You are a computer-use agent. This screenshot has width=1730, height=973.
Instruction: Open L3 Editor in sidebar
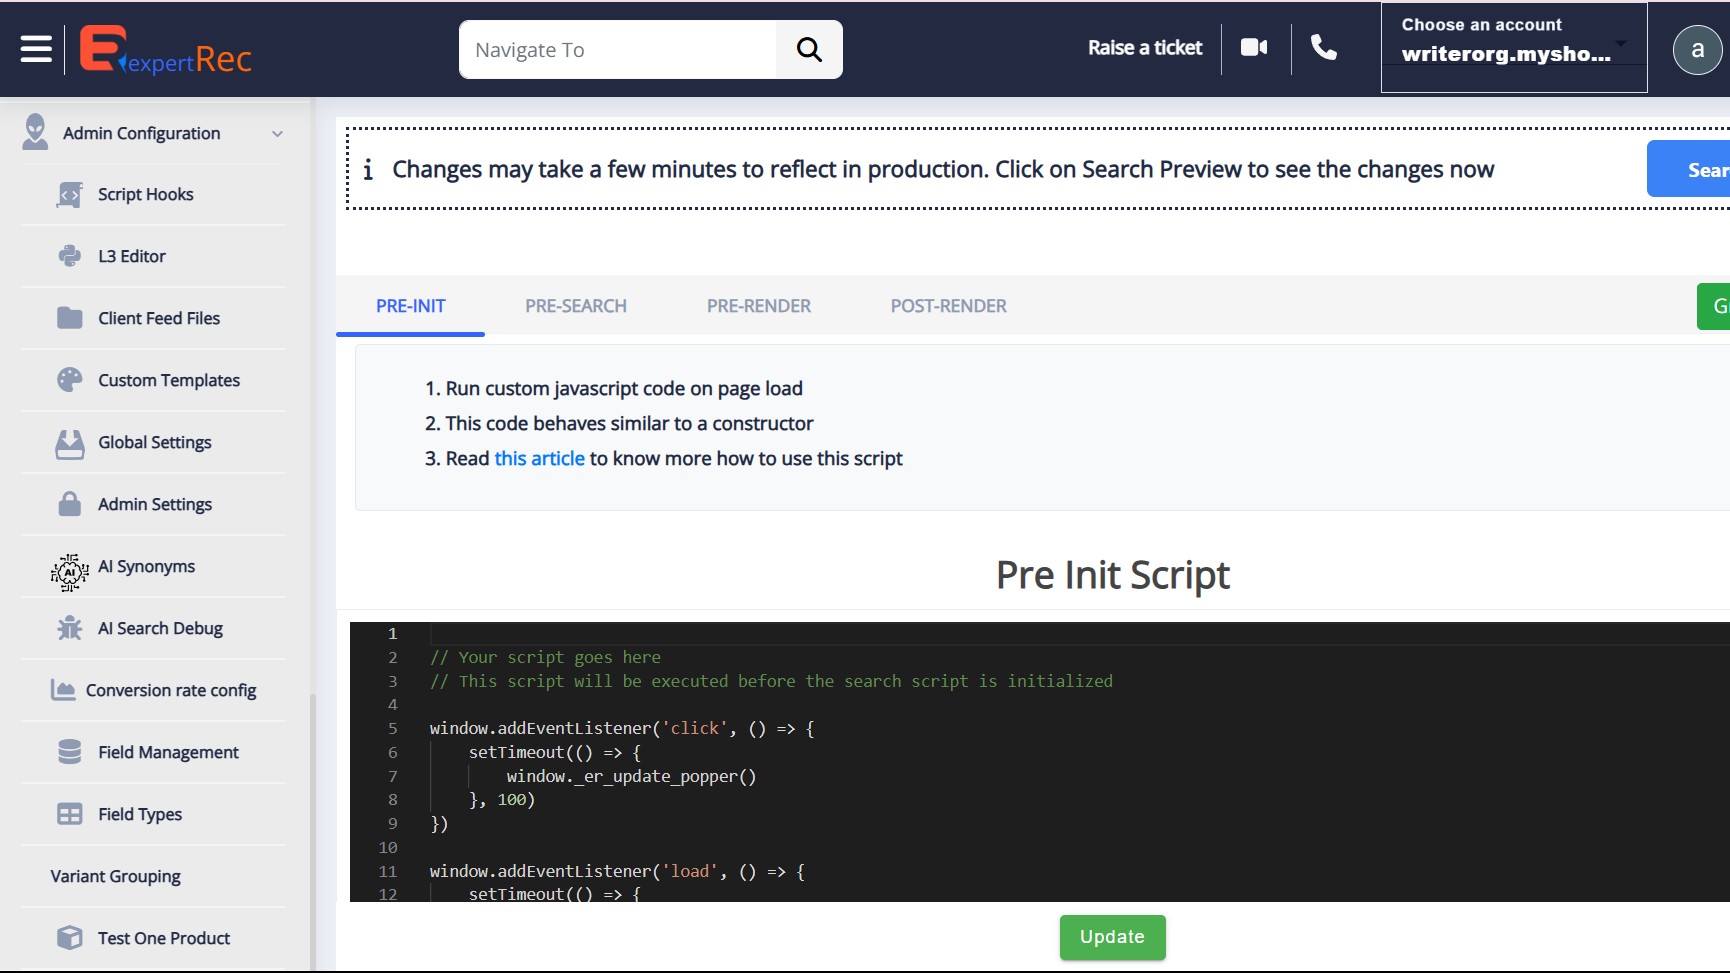click(131, 257)
